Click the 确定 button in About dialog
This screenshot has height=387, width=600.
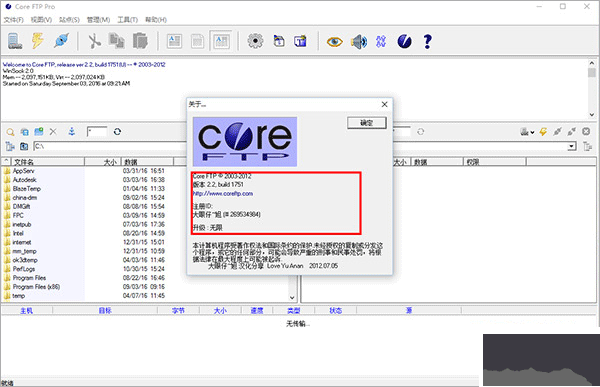[x=367, y=123]
